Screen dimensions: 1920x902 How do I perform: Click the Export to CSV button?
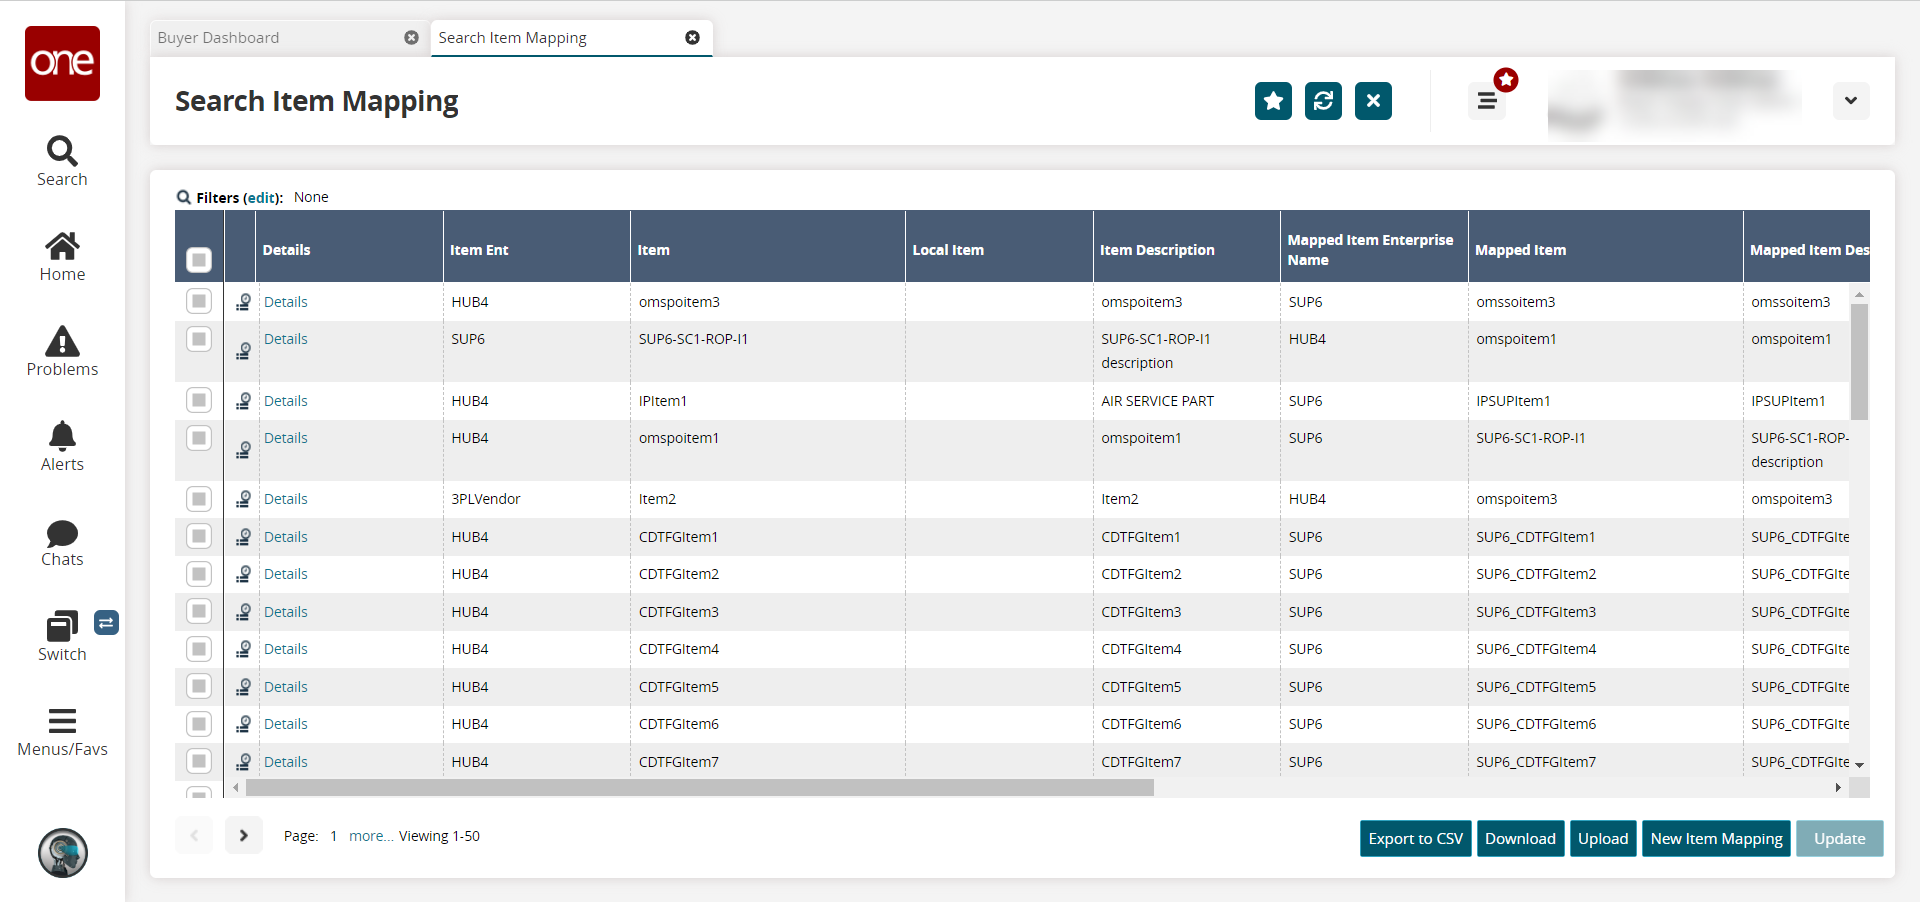coord(1415,839)
